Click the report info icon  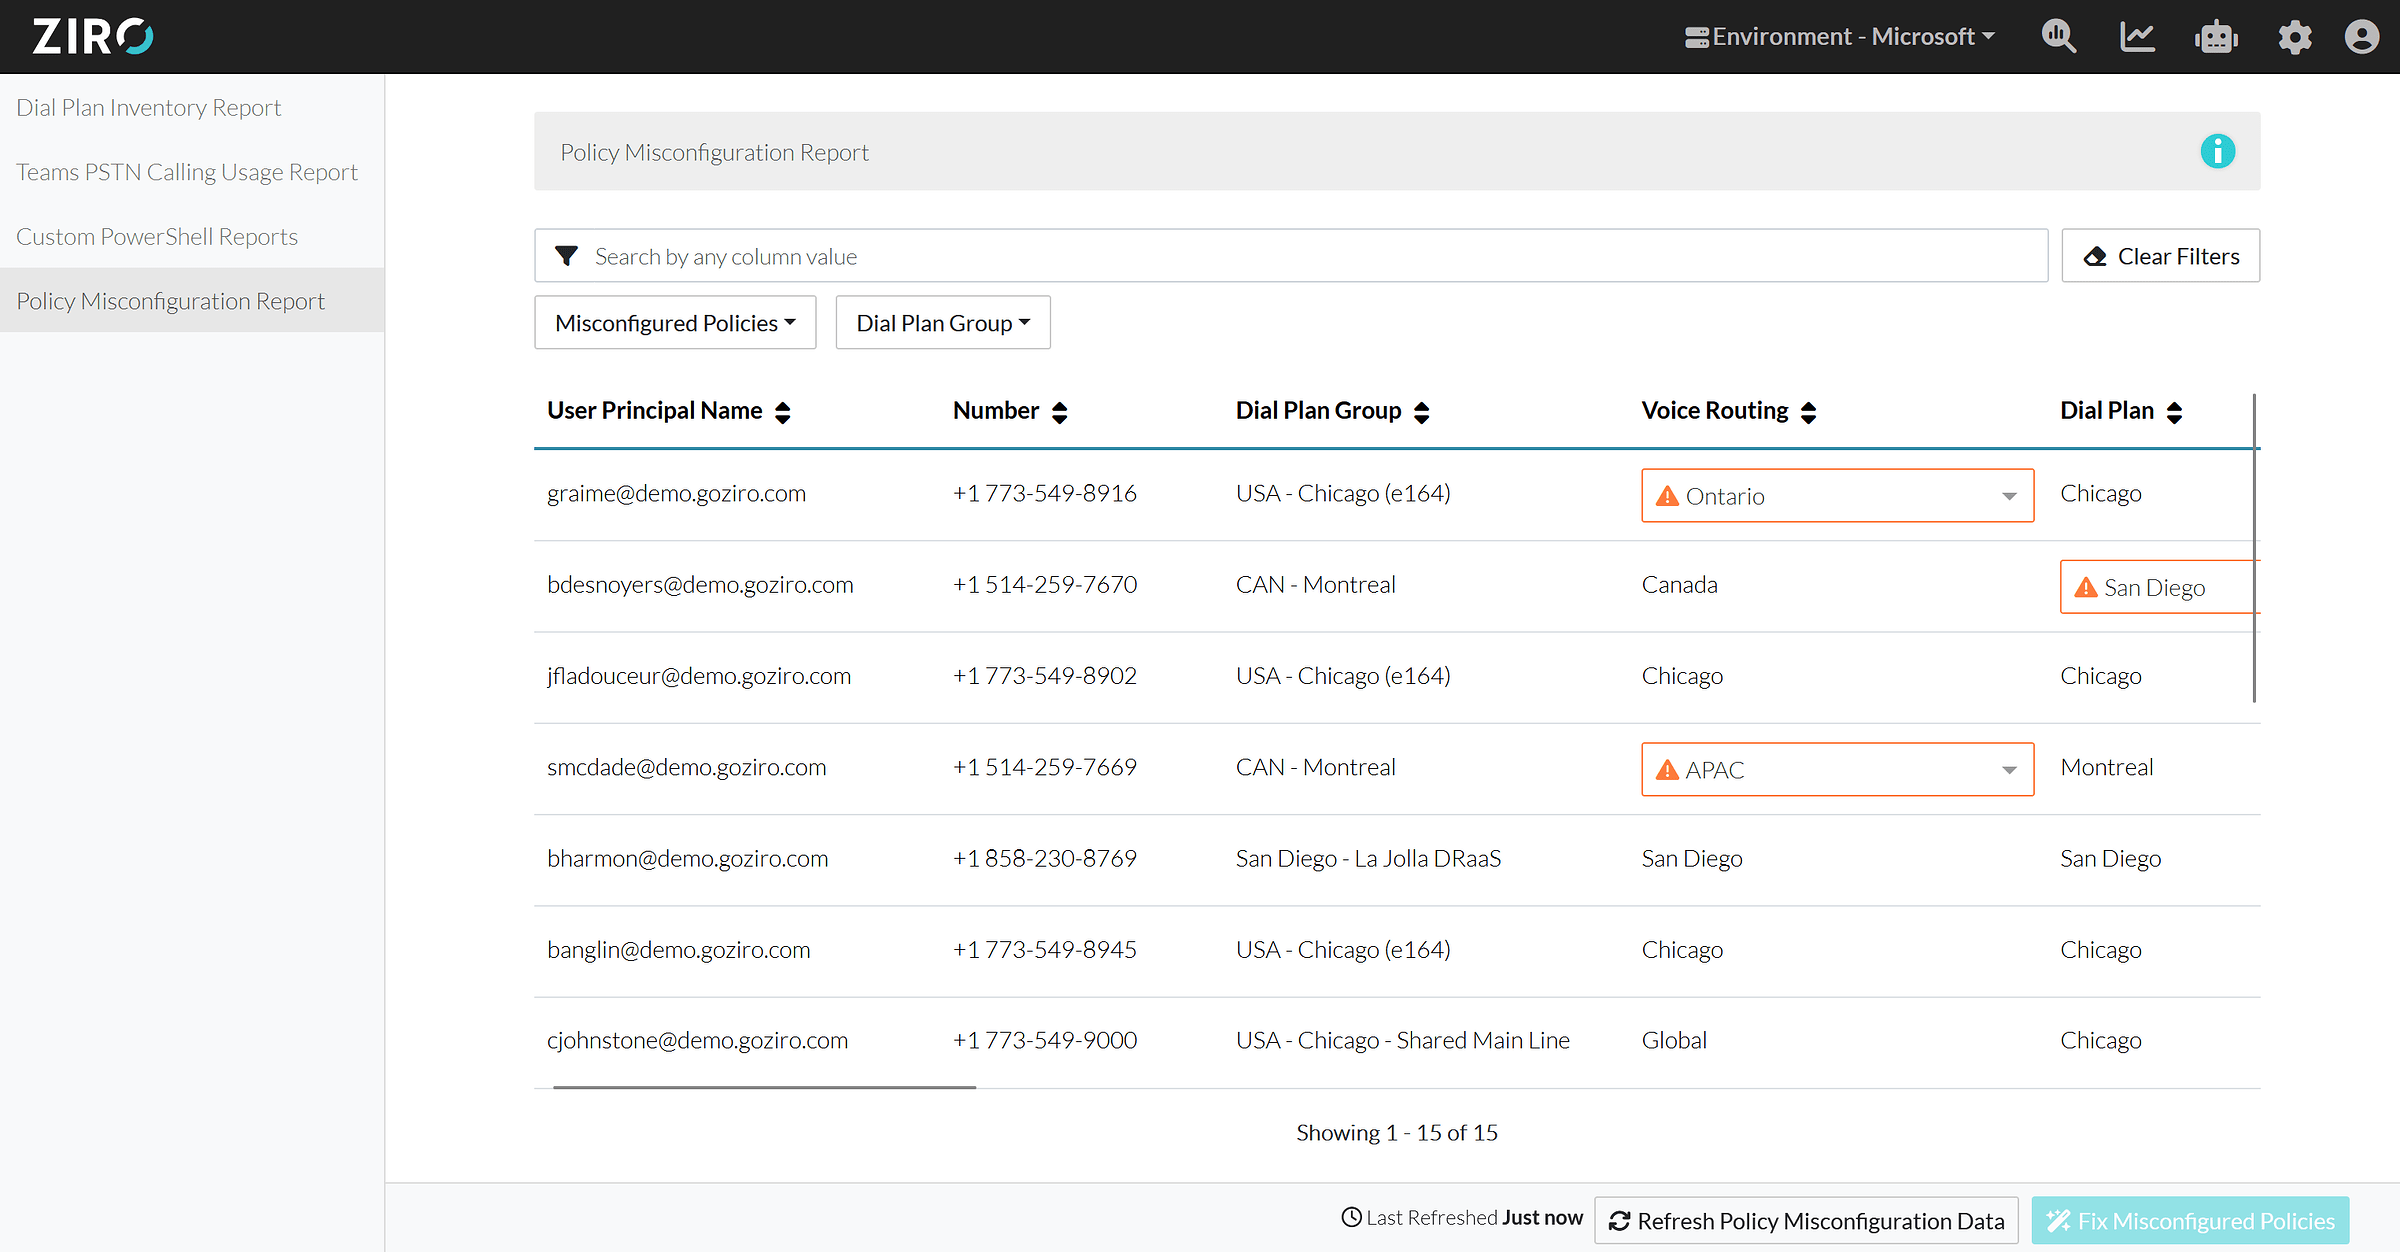click(2217, 152)
